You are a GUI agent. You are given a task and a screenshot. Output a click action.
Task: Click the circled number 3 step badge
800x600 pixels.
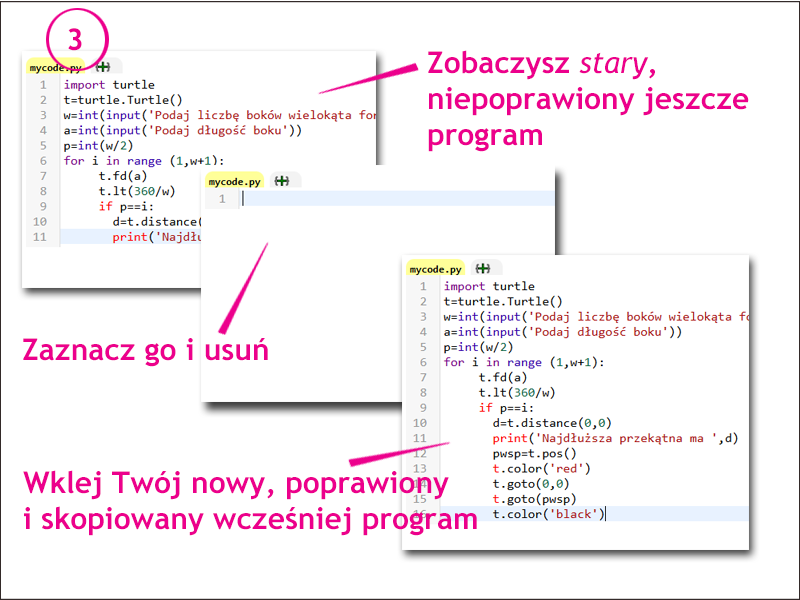pos(76,40)
